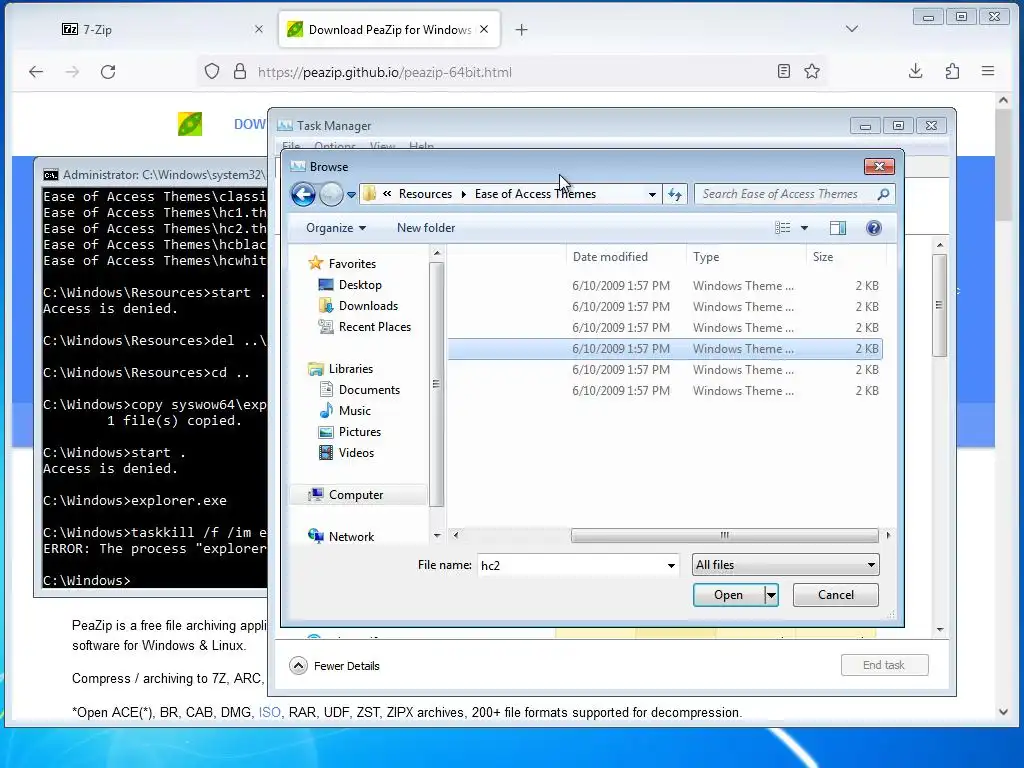
Task: Sort by the Date modified column header
Action: pos(626,257)
